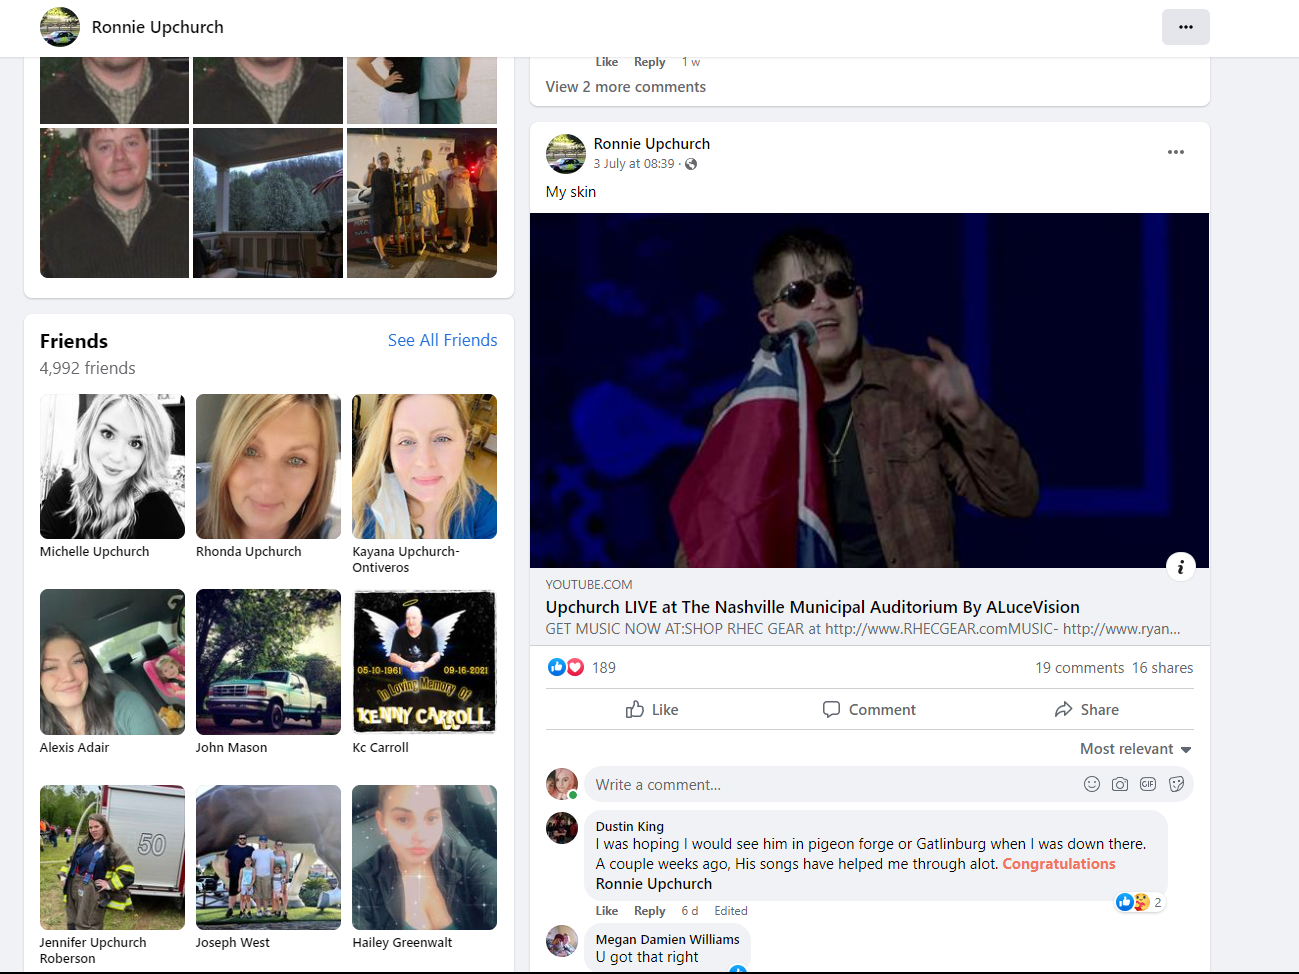Click in the Write a comment field
This screenshot has height=974, width=1299.
(830, 785)
